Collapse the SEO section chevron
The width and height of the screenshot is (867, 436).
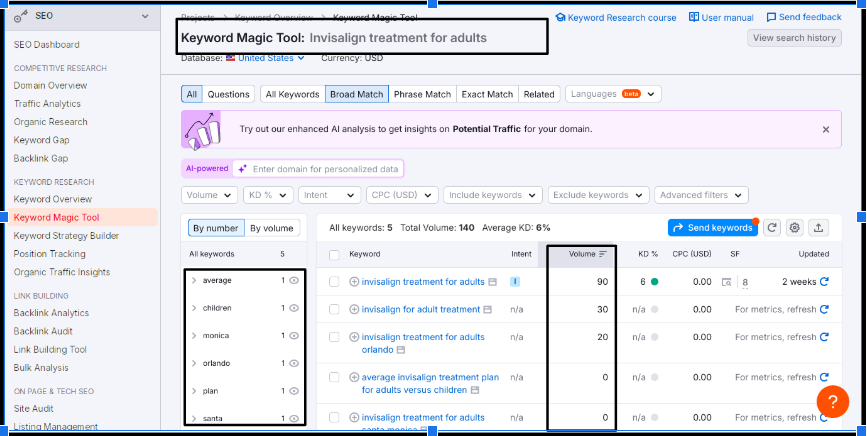coord(145,16)
